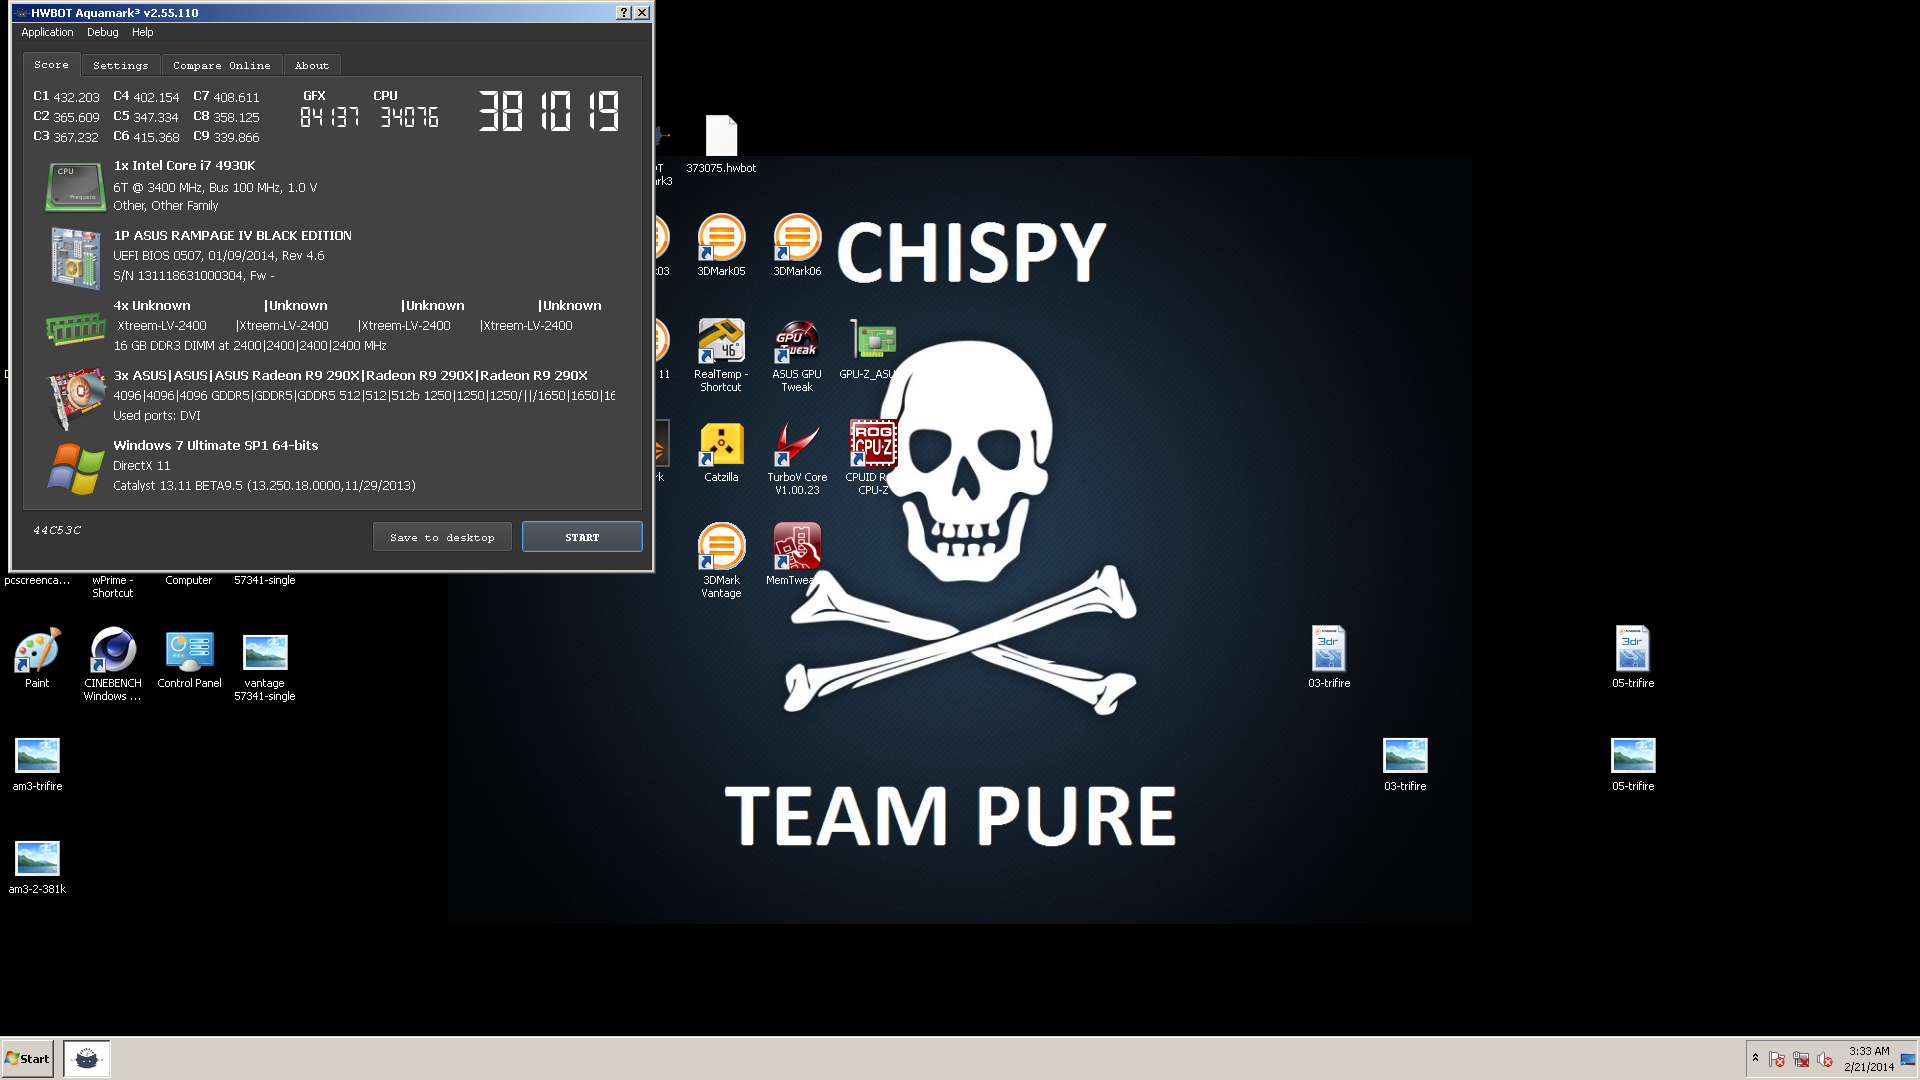Image resolution: width=1920 pixels, height=1080 pixels.
Task: Open the Paint shortcut
Action: pos(37,658)
